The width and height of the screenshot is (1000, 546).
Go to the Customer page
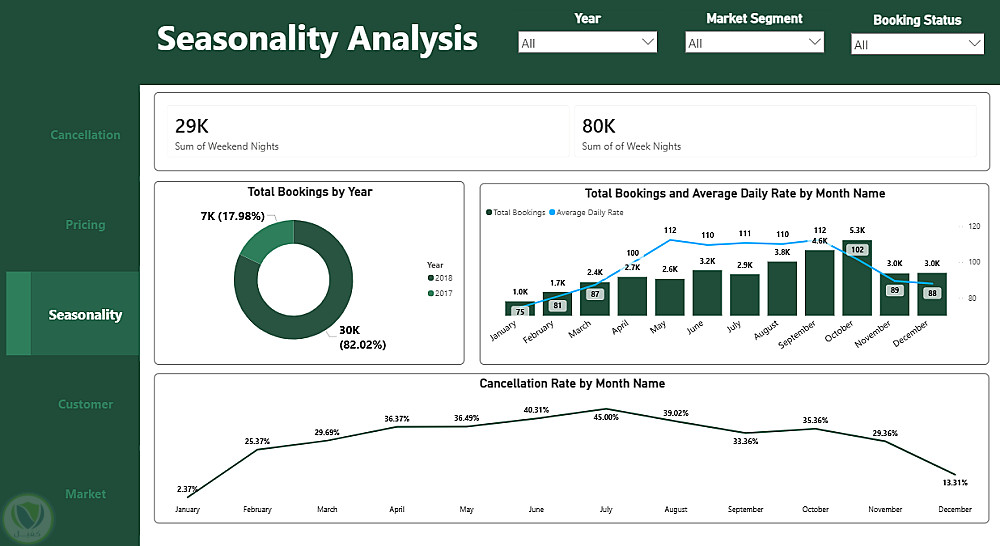[x=85, y=404]
